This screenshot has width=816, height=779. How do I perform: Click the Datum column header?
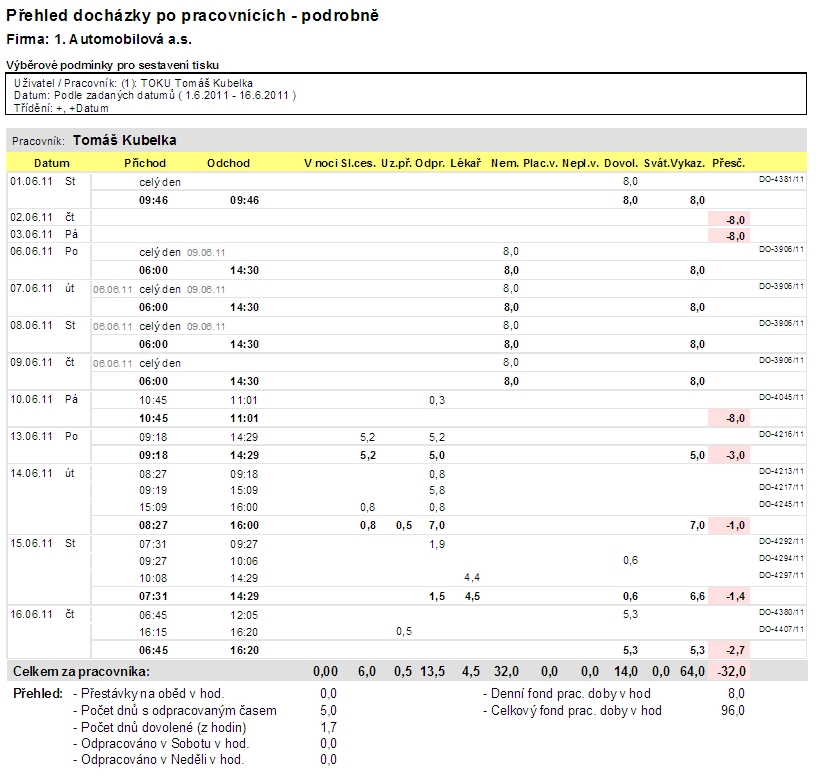click(51, 163)
